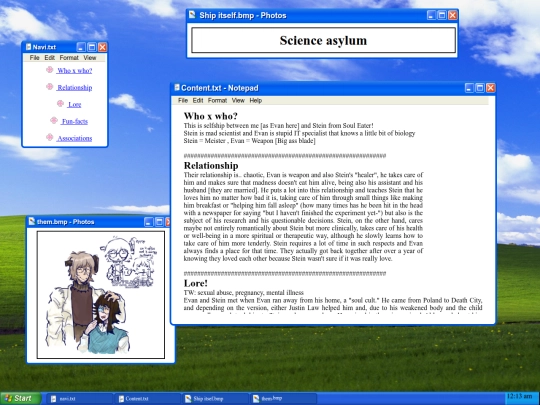Maximize the Content.txt Notepad window

point(480,88)
